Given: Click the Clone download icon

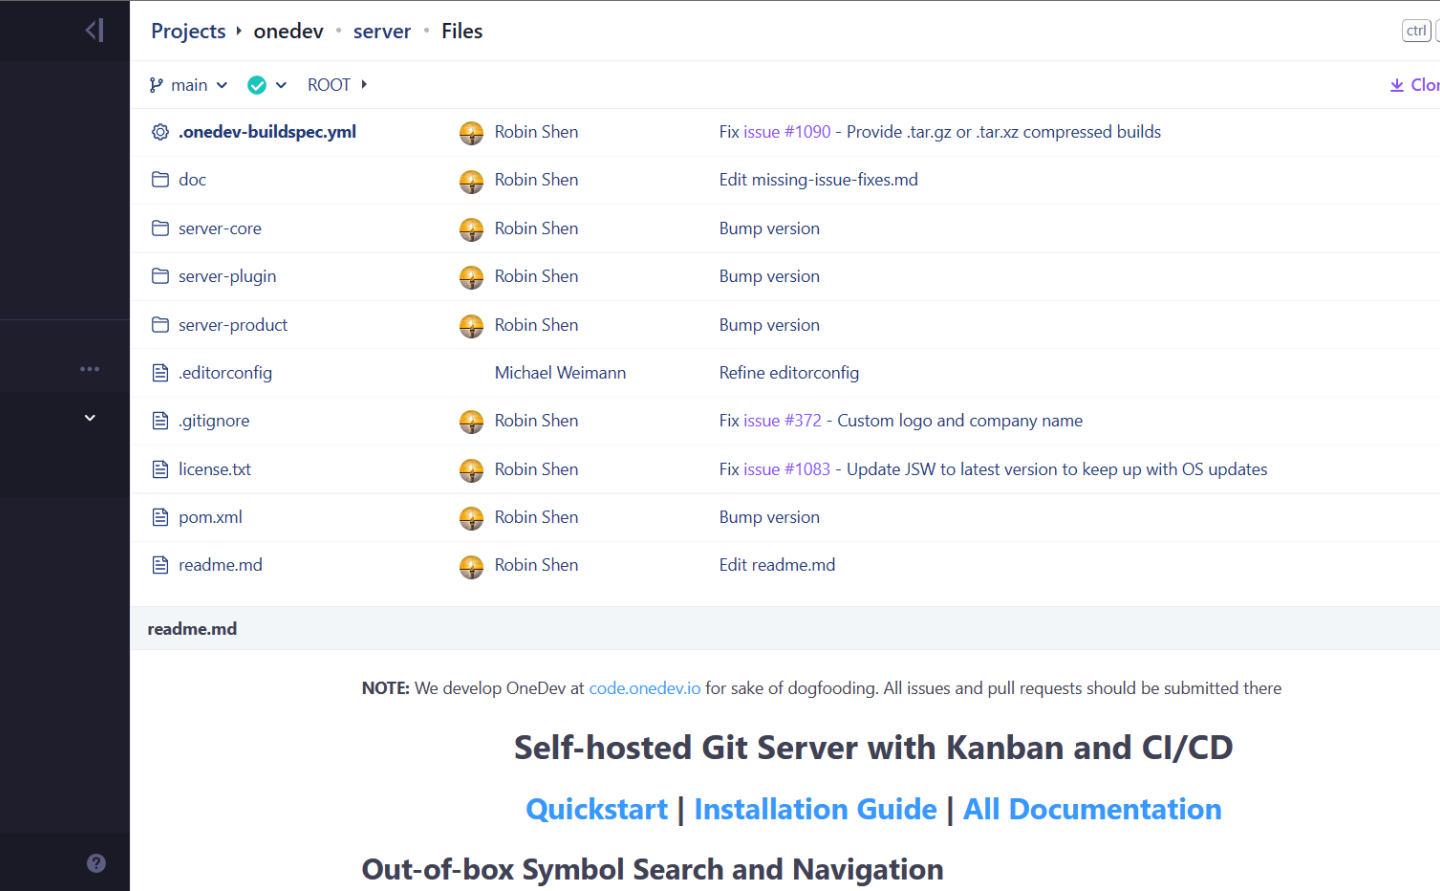Looking at the screenshot, I should pos(1397,85).
